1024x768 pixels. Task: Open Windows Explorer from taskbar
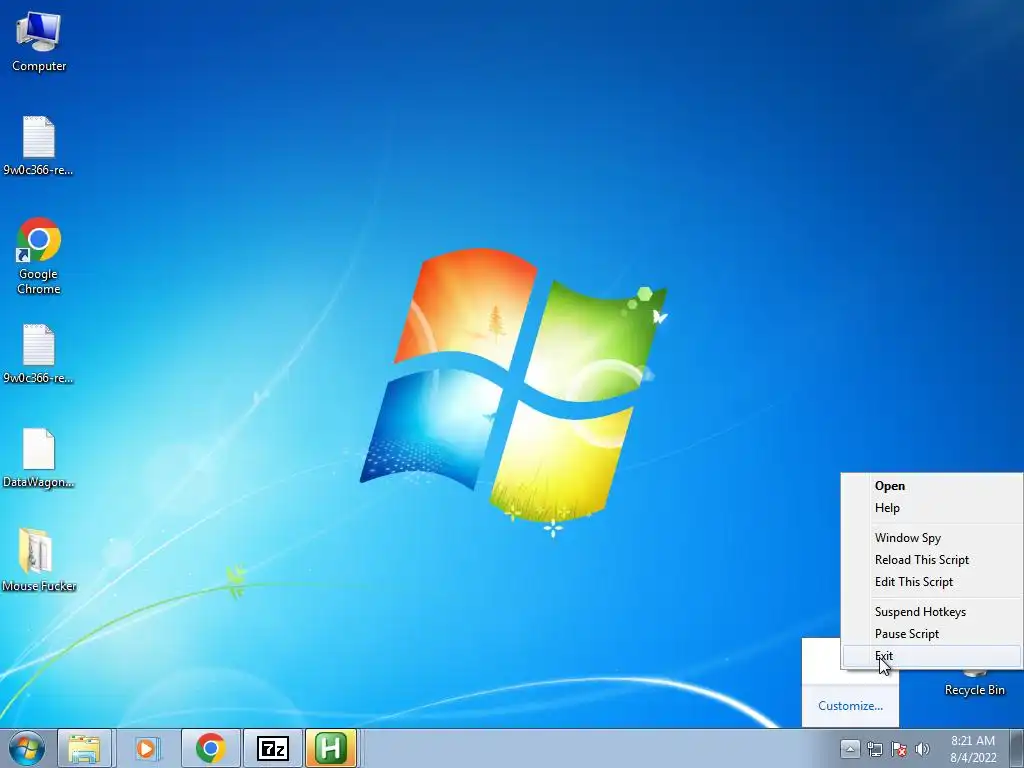point(85,748)
